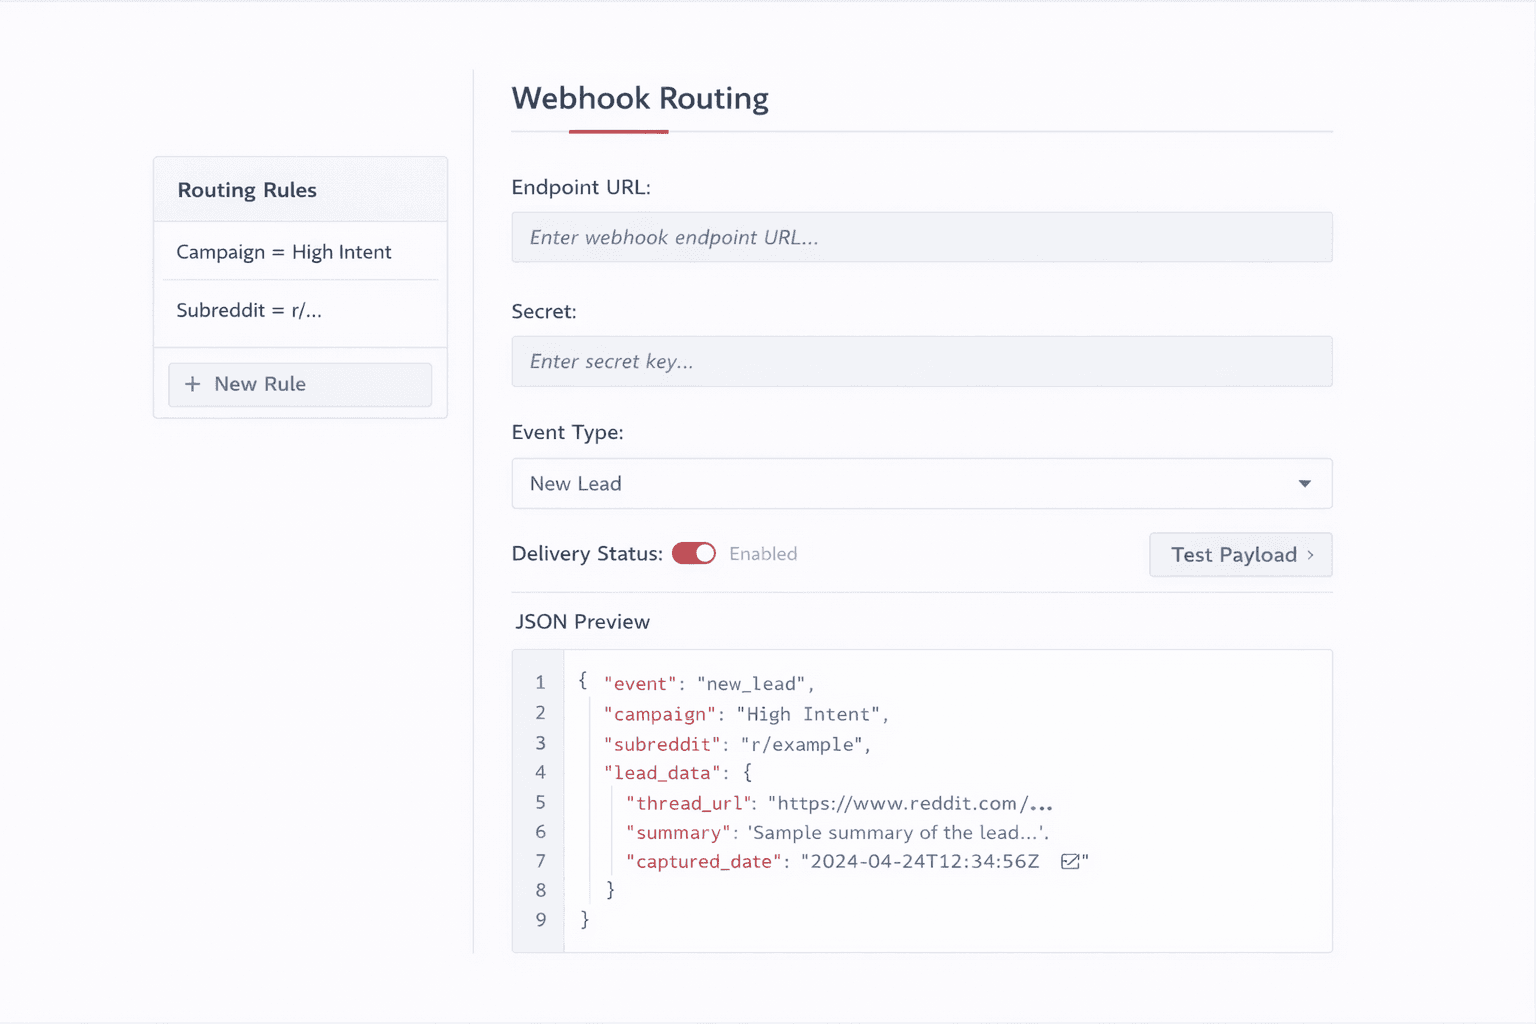Click the Endpoint URL input field
The width and height of the screenshot is (1536, 1024).
click(x=920, y=237)
